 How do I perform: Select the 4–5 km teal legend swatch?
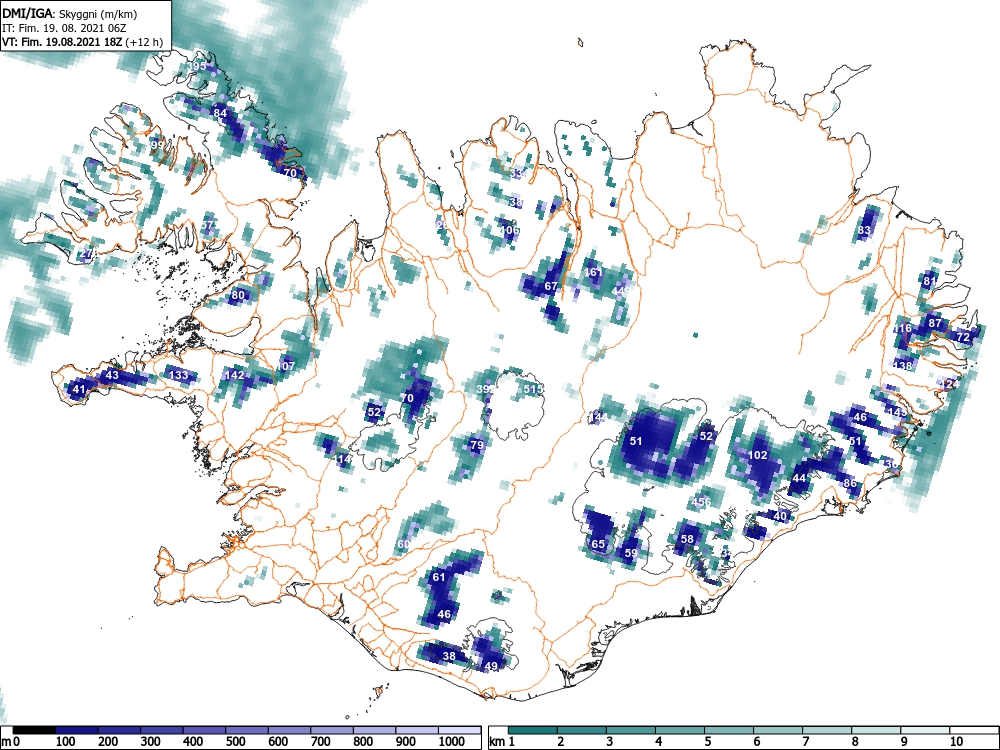[680, 730]
